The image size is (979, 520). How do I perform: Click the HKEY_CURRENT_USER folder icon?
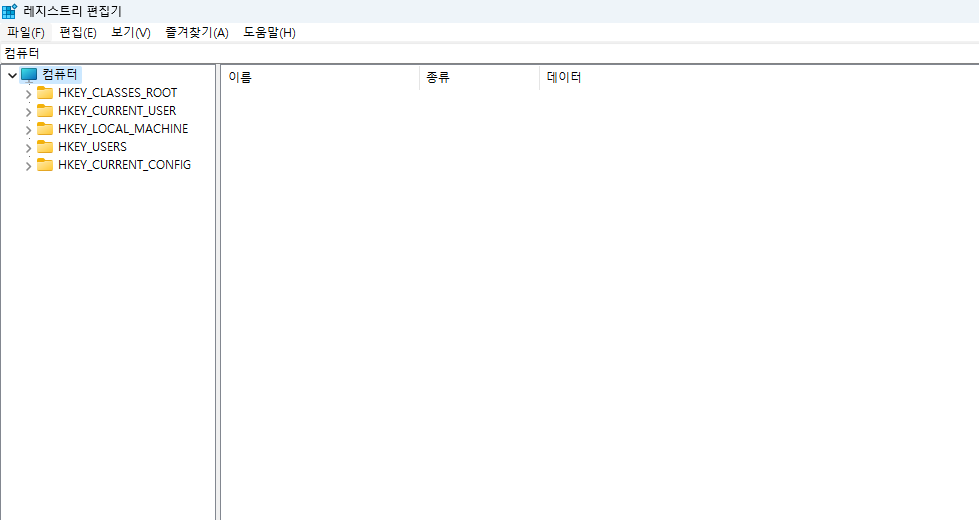point(45,110)
